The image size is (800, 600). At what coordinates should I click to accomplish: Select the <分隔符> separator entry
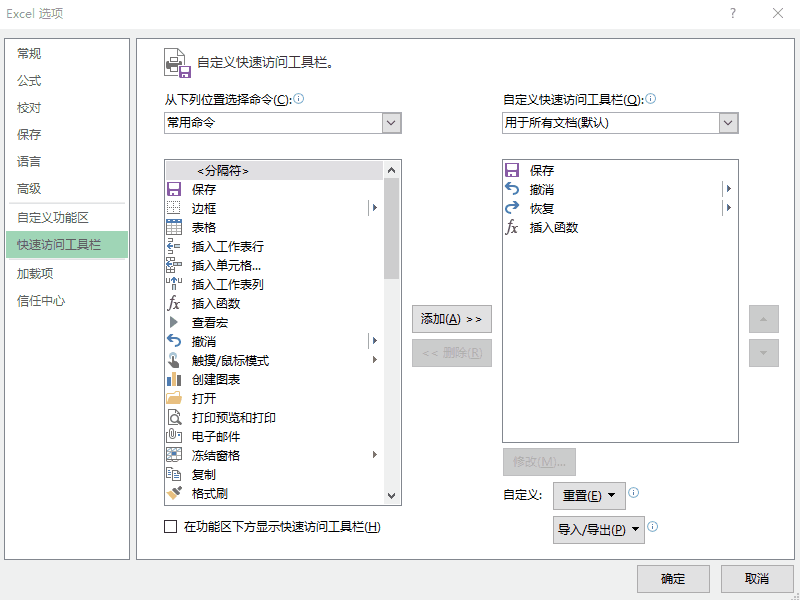pos(274,170)
